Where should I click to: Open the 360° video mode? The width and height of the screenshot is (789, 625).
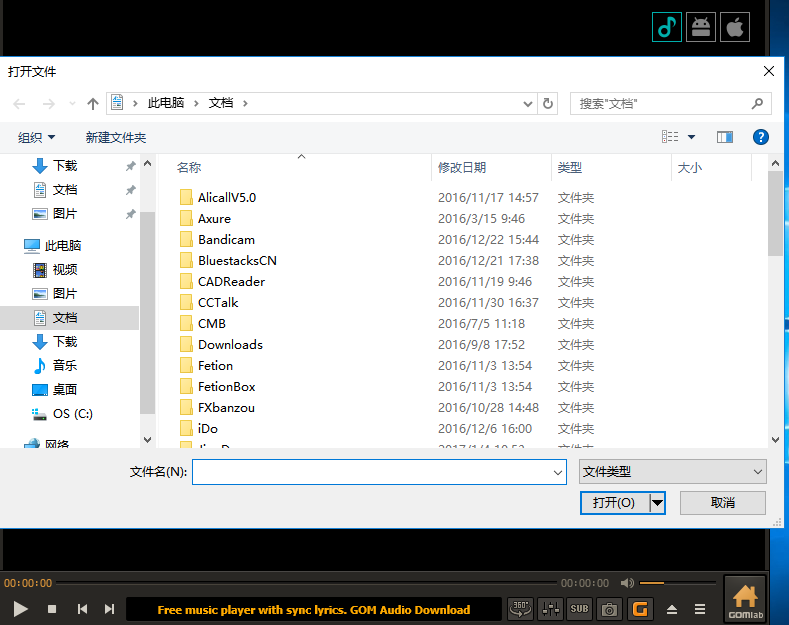click(520, 608)
